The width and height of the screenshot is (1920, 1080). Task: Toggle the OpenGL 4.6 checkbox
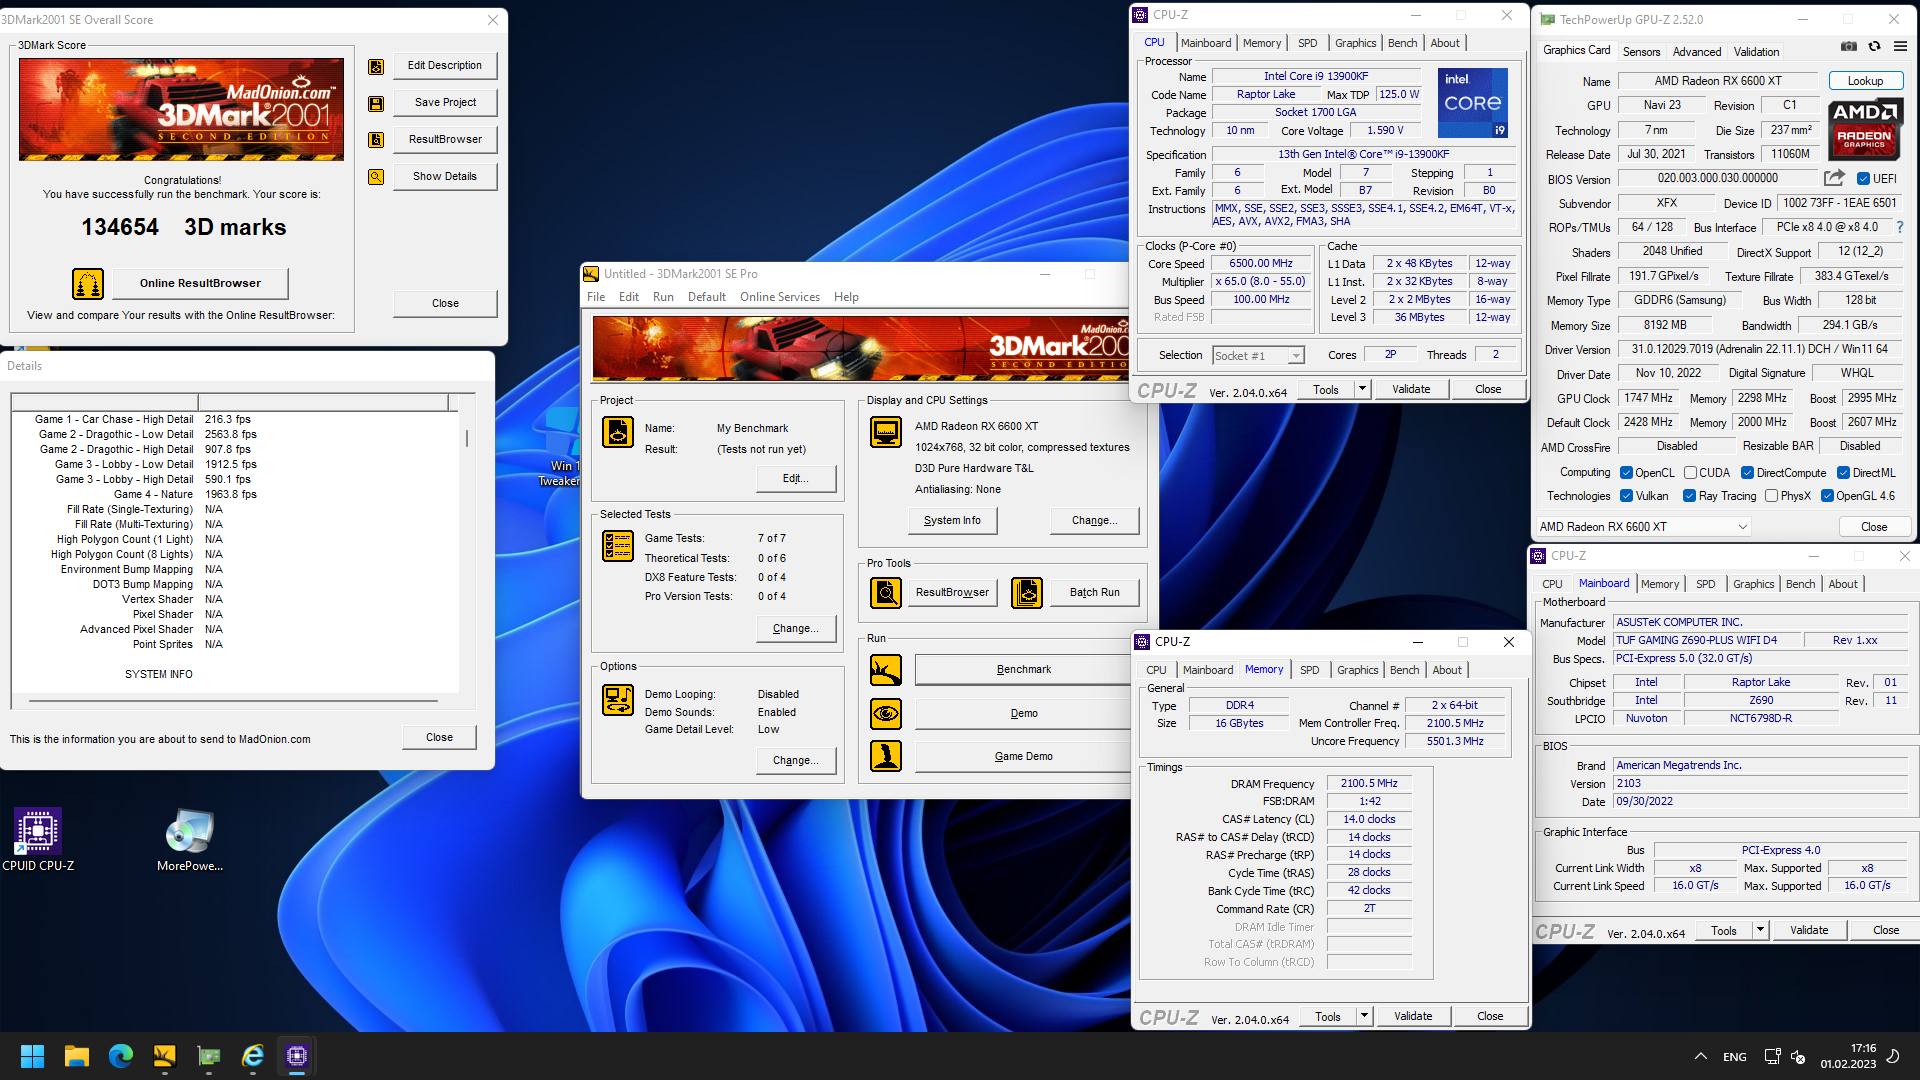coord(1827,496)
